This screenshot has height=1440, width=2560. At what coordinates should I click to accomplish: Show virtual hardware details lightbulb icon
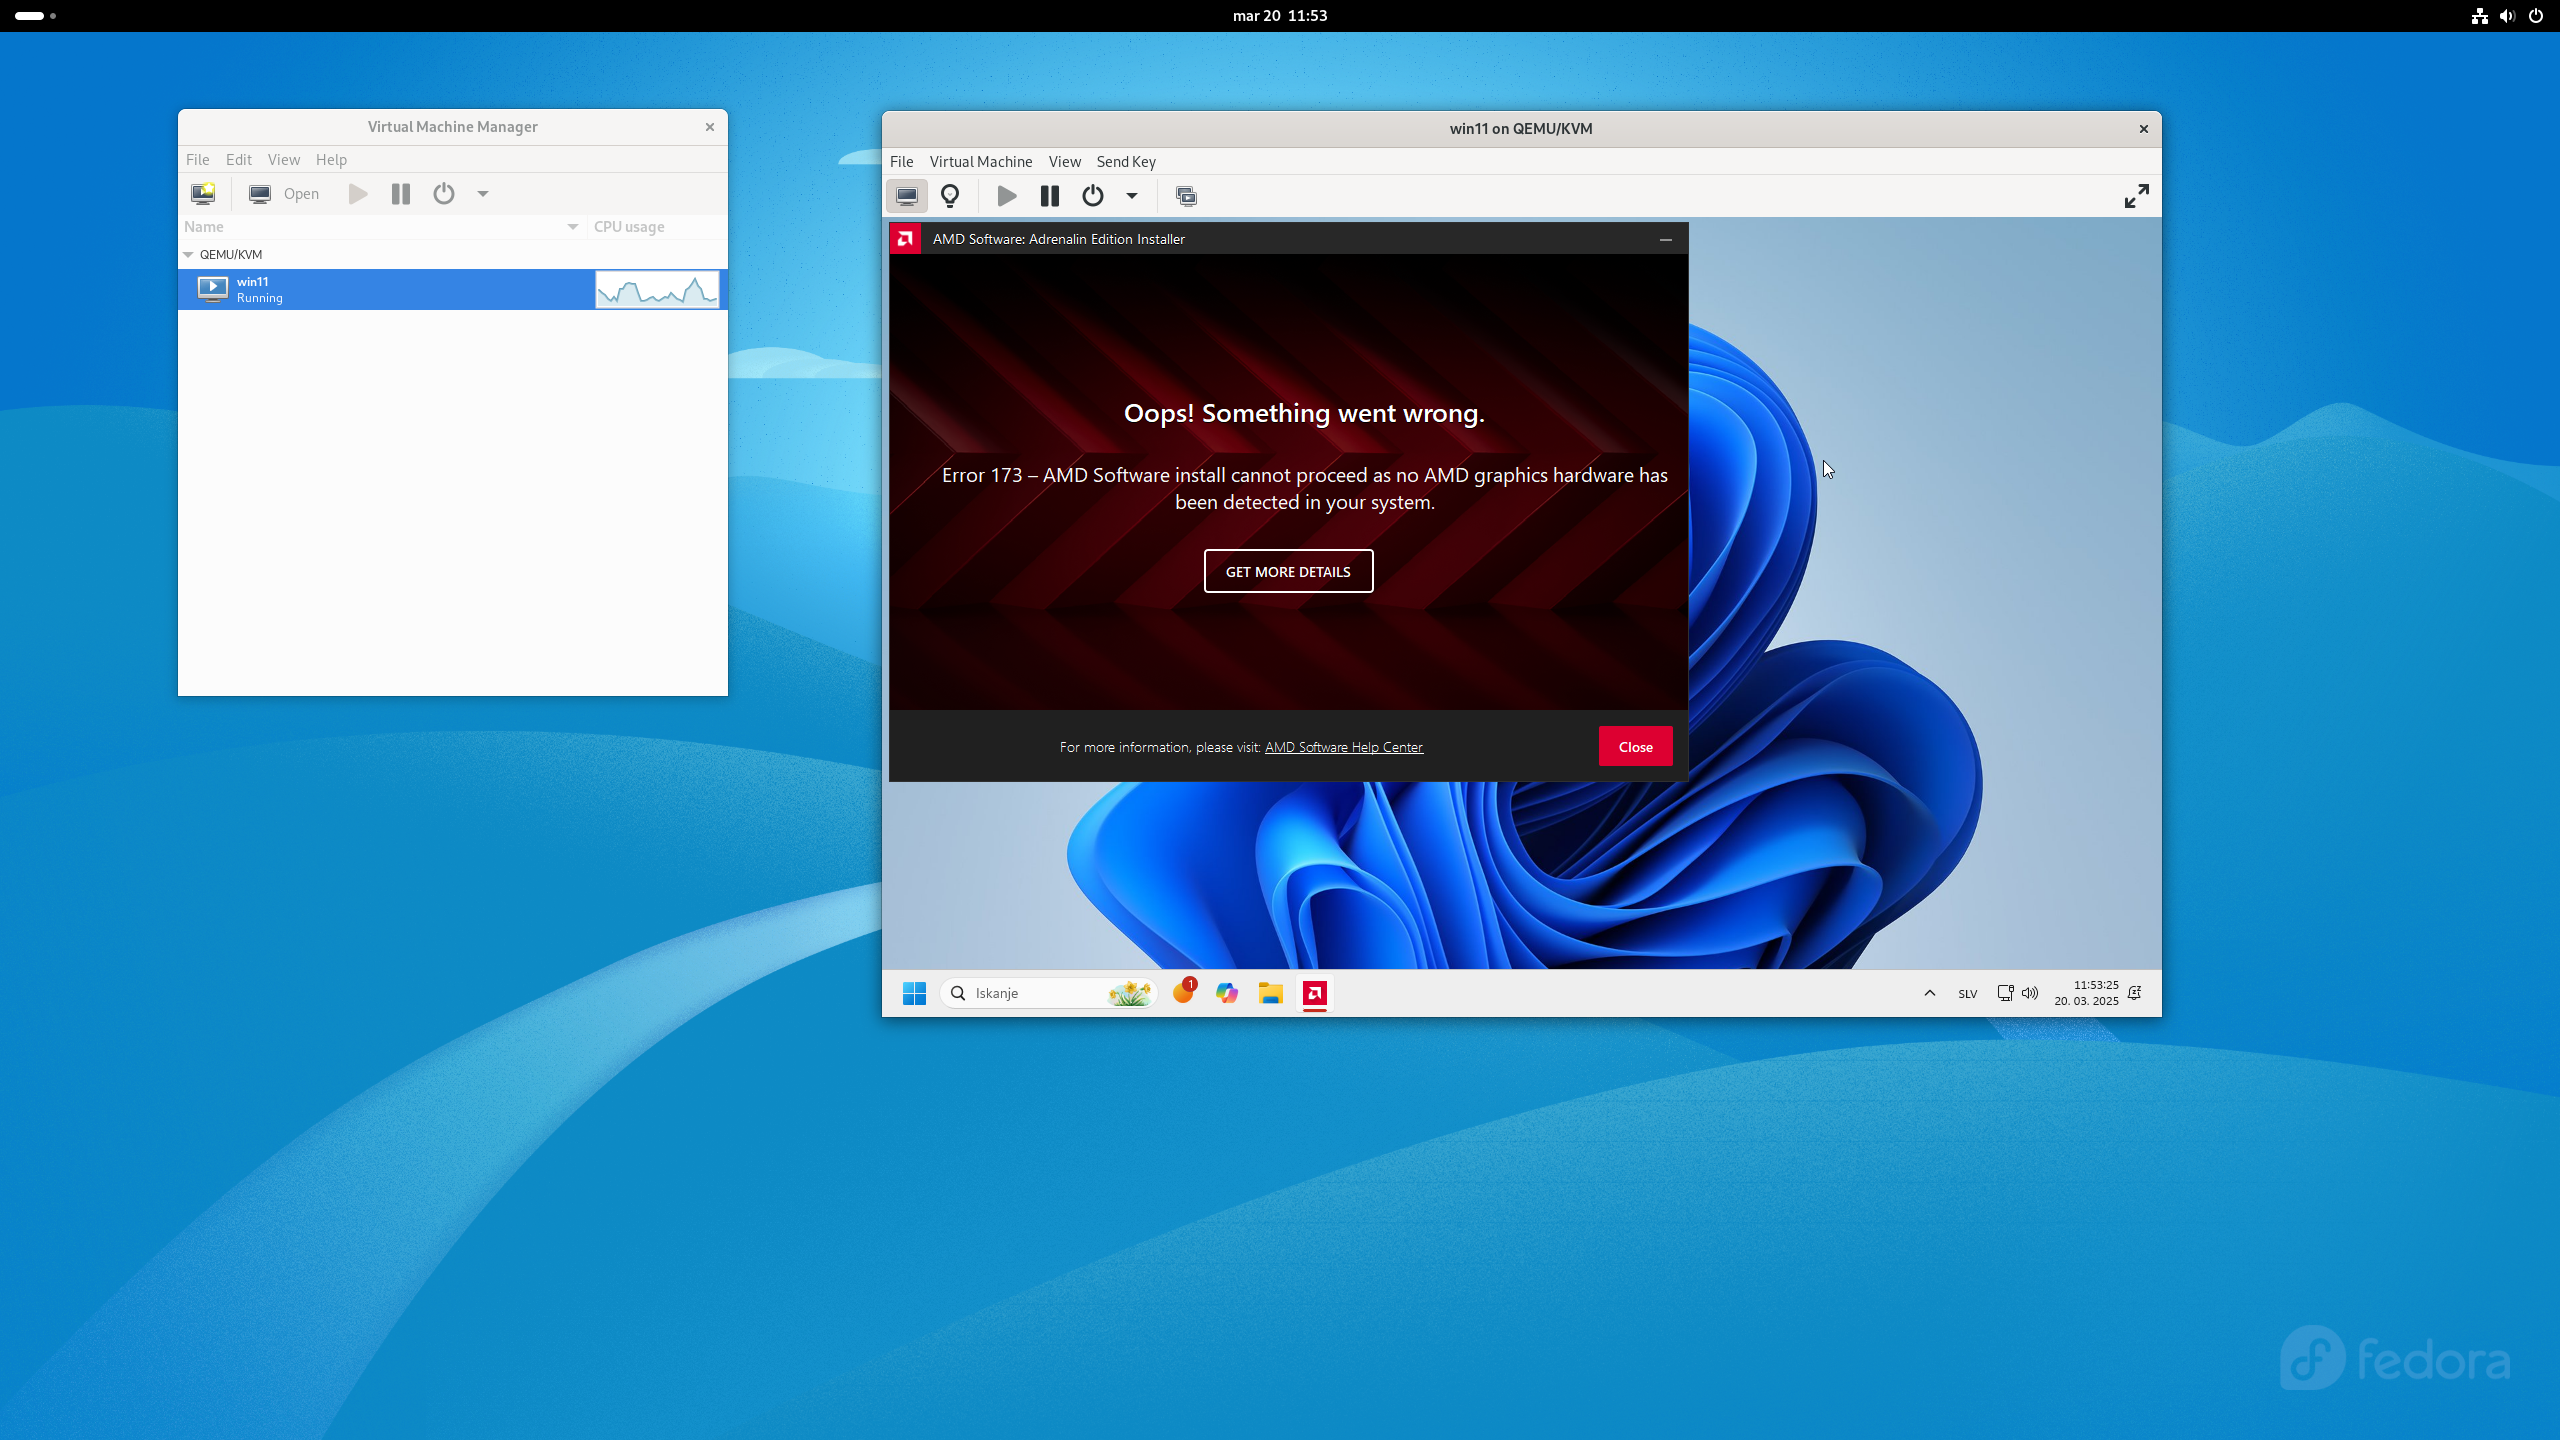pyautogui.click(x=950, y=196)
